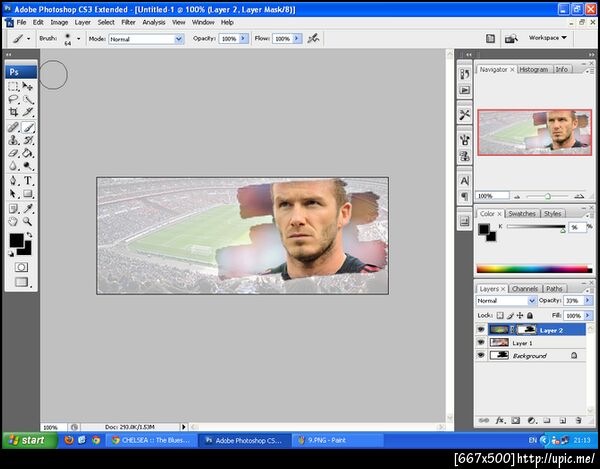This screenshot has width=600, height=469.
Task: Swap foreground and background colors
Action: pyautogui.click(x=29, y=235)
